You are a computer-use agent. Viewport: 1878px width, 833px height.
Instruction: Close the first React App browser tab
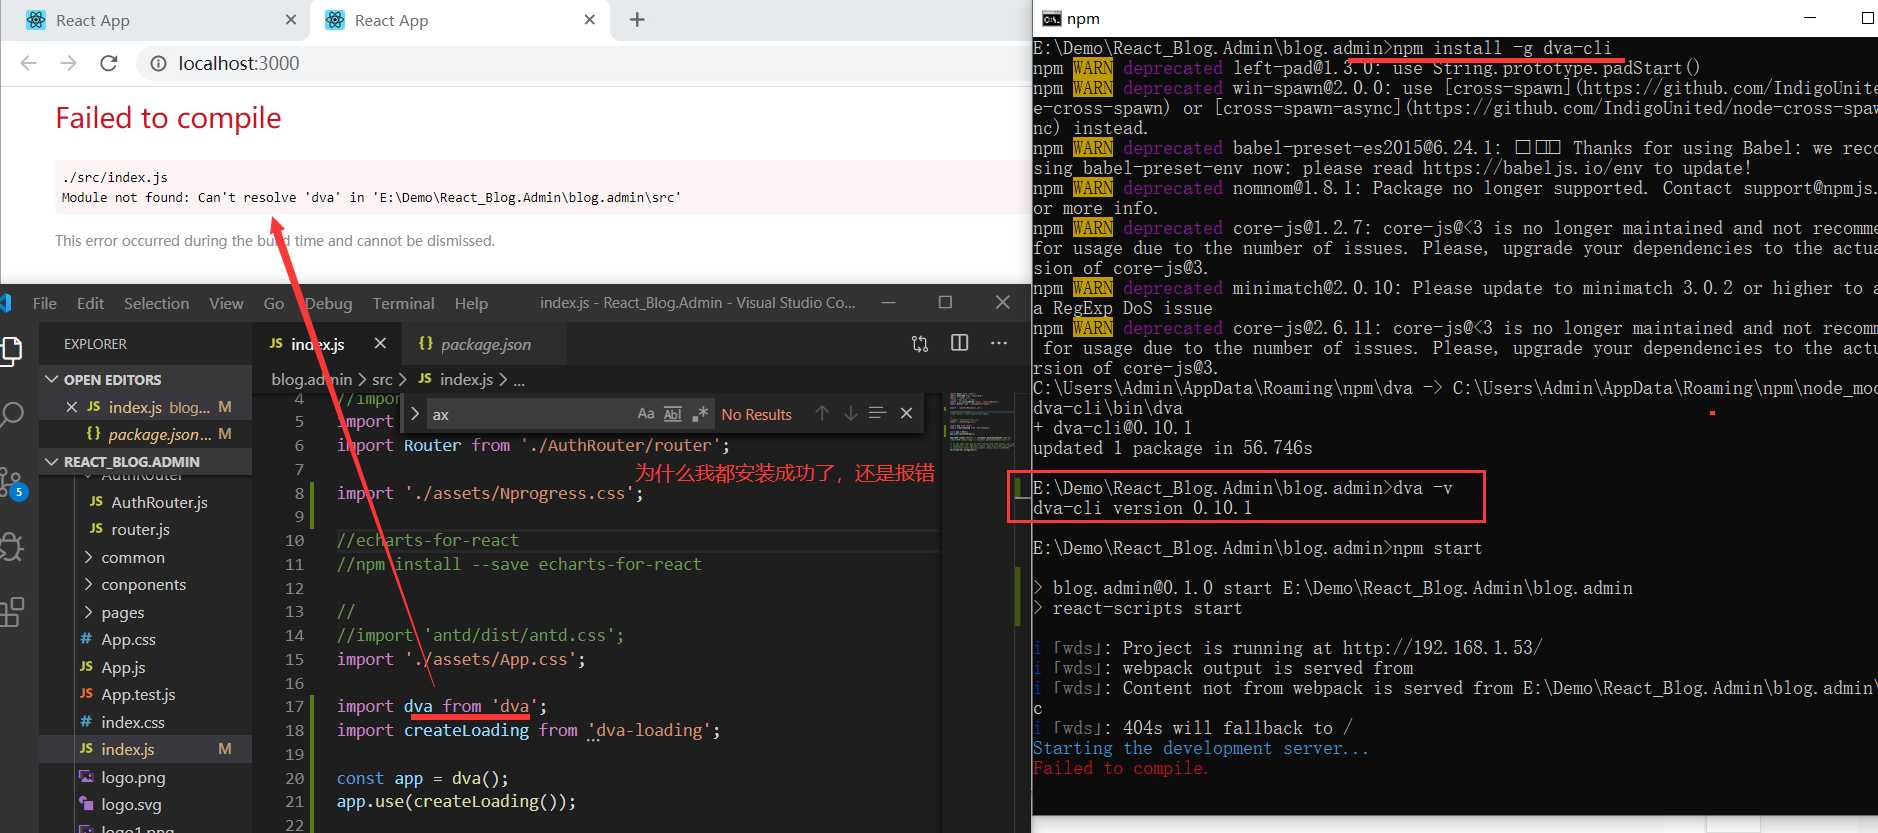[x=291, y=20]
